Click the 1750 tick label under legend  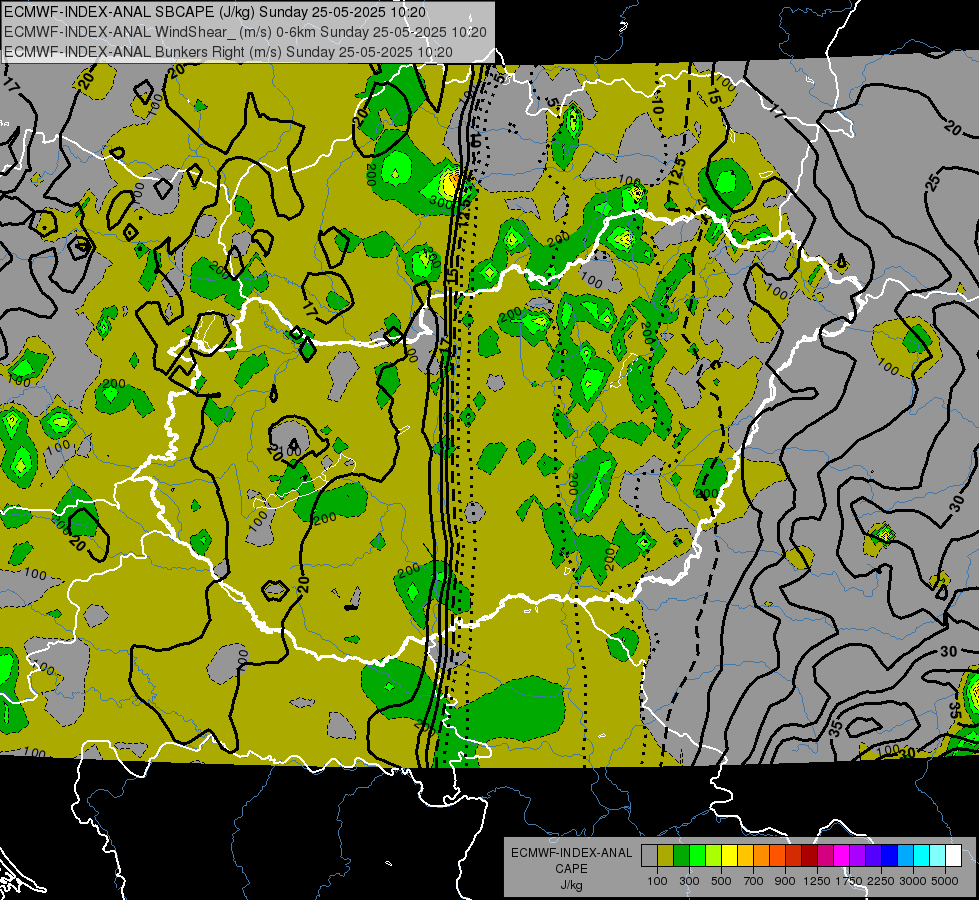click(x=849, y=881)
